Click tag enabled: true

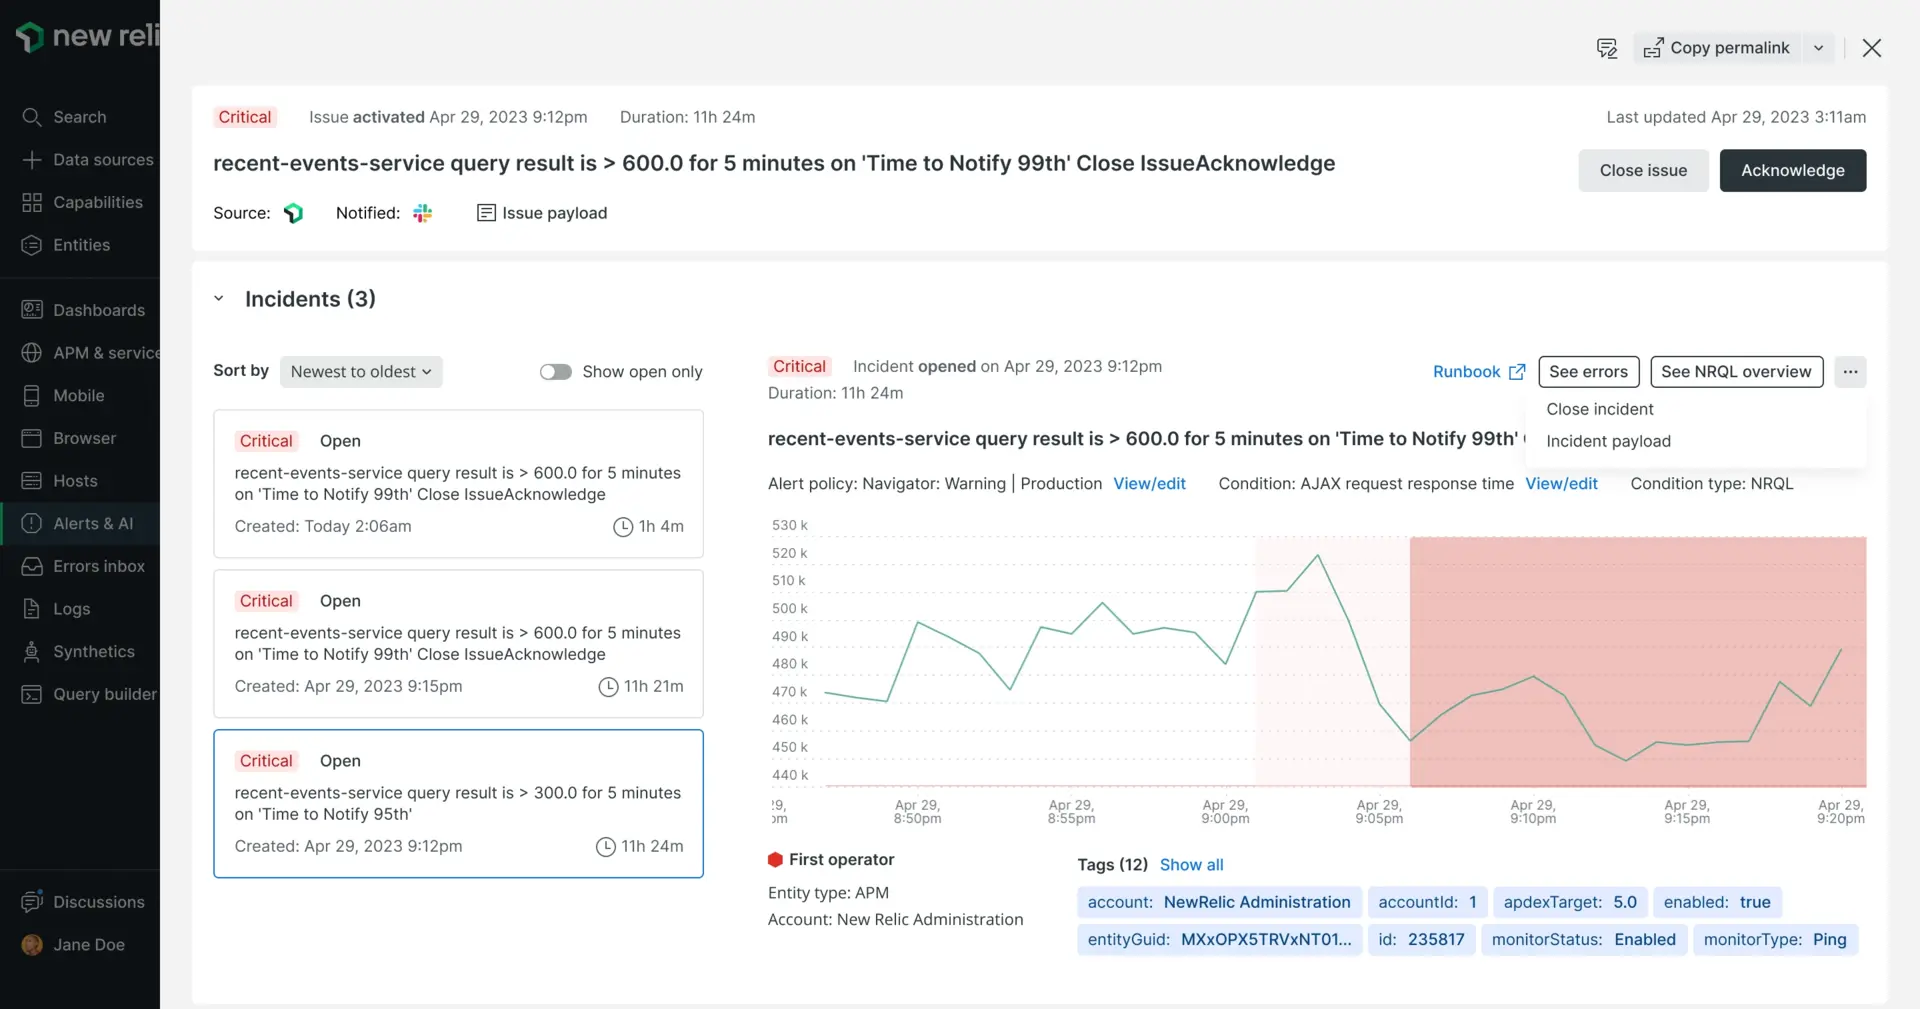(1717, 902)
